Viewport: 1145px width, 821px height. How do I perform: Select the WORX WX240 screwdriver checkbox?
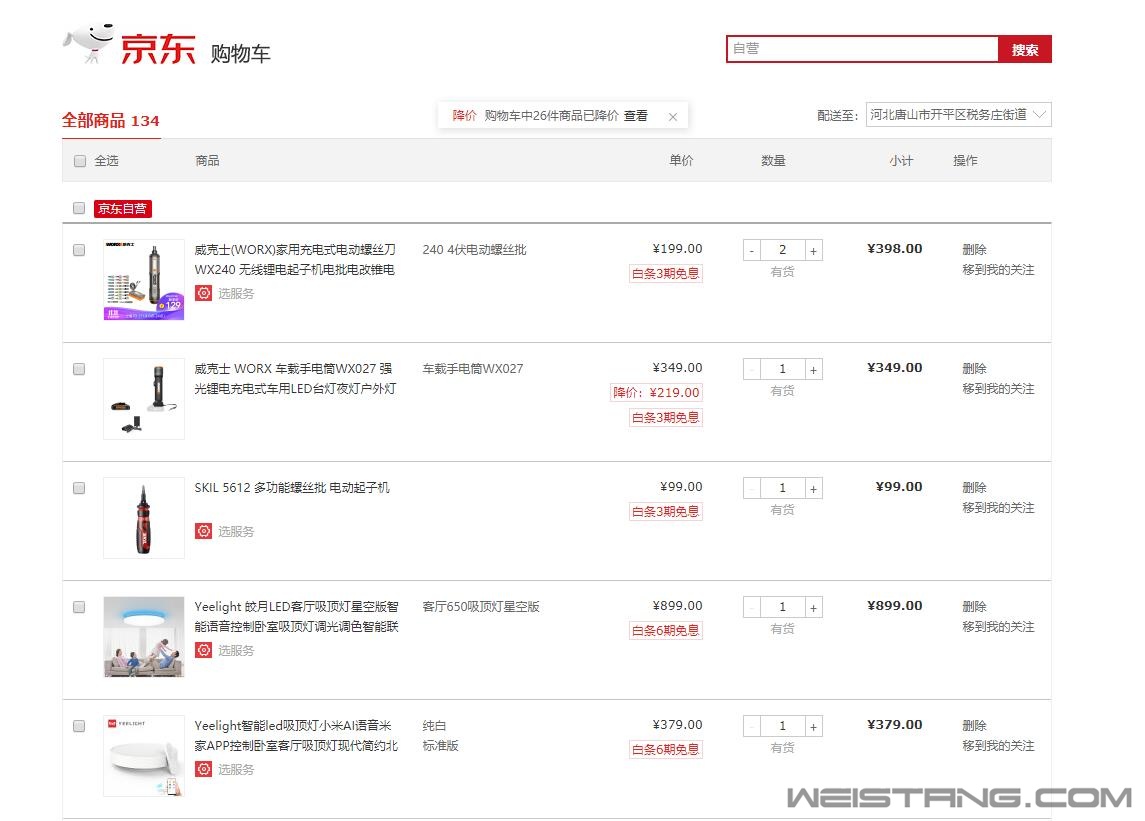click(x=79, y=250)
